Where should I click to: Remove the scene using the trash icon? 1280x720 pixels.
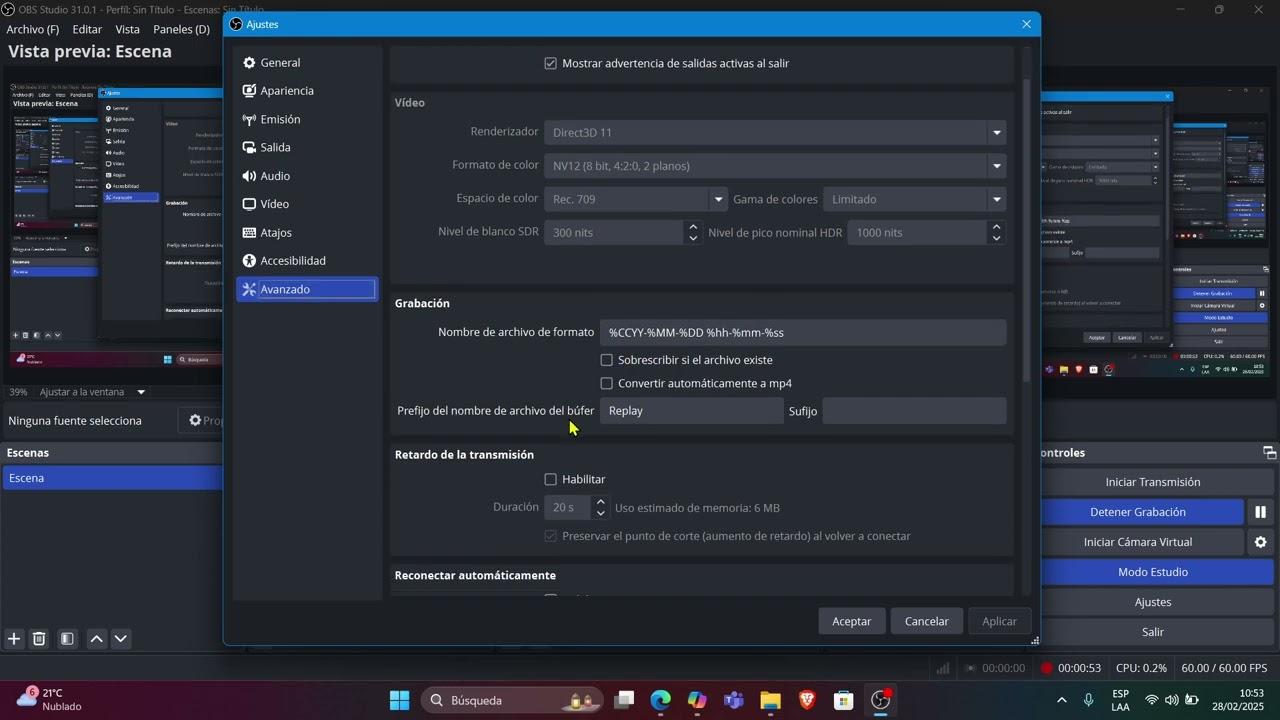(x=39, y=639)
